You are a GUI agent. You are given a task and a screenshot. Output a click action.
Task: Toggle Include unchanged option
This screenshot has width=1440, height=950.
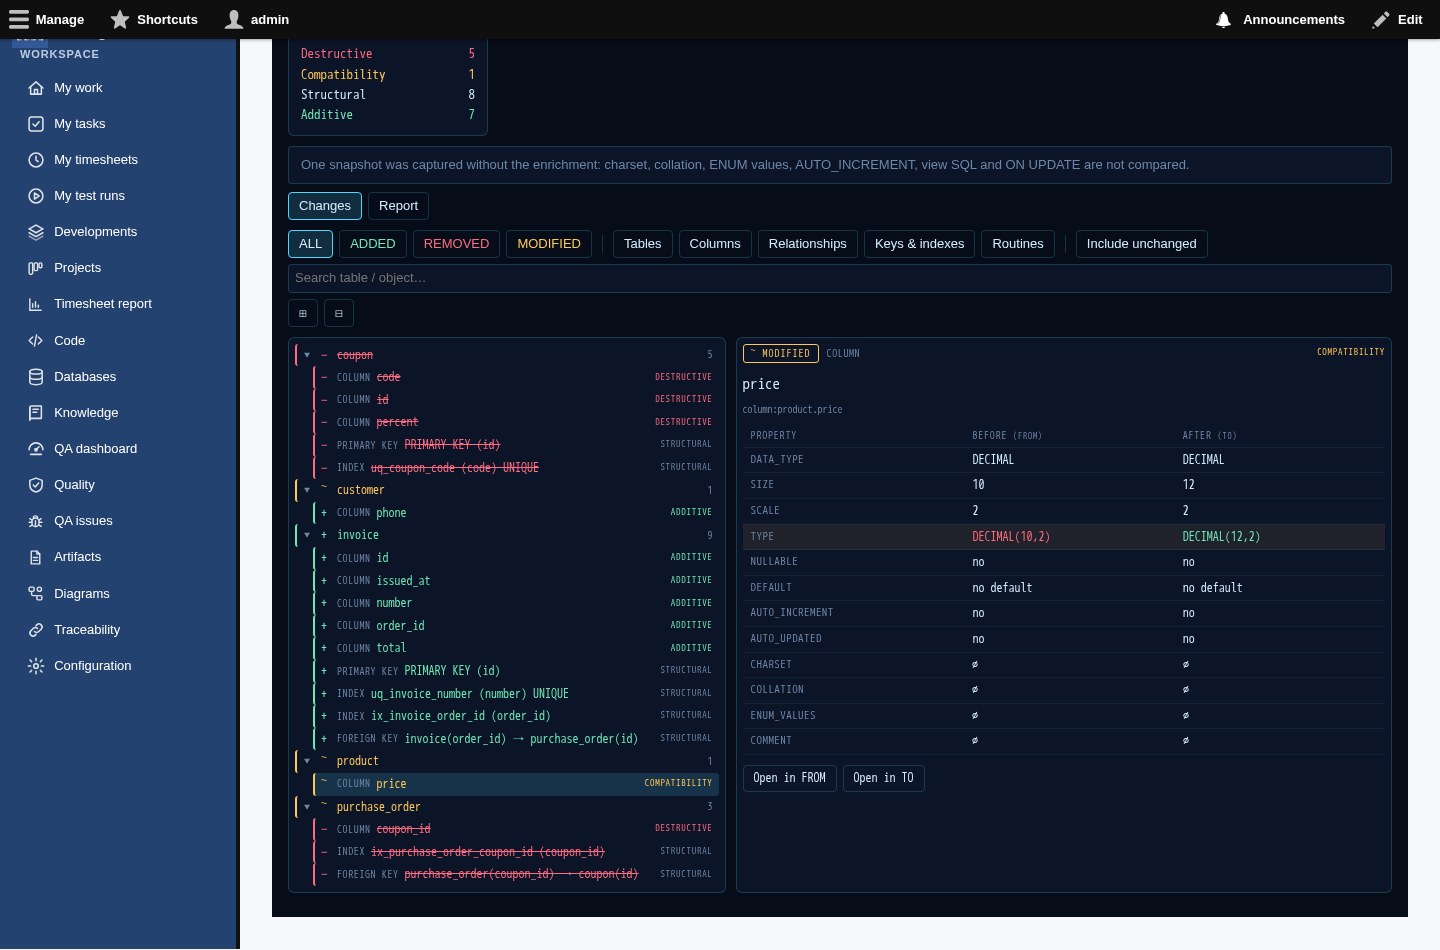click(1141, 244)
